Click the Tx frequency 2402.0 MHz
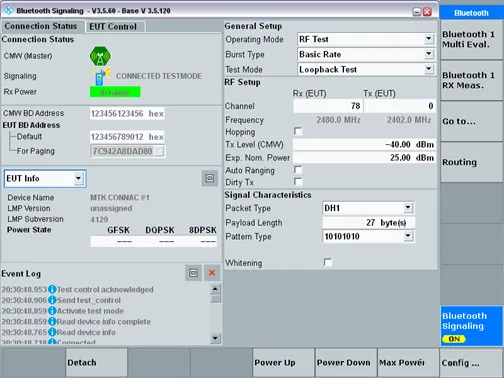This screenshot has width=504, height=378. [x=409, y=120]
